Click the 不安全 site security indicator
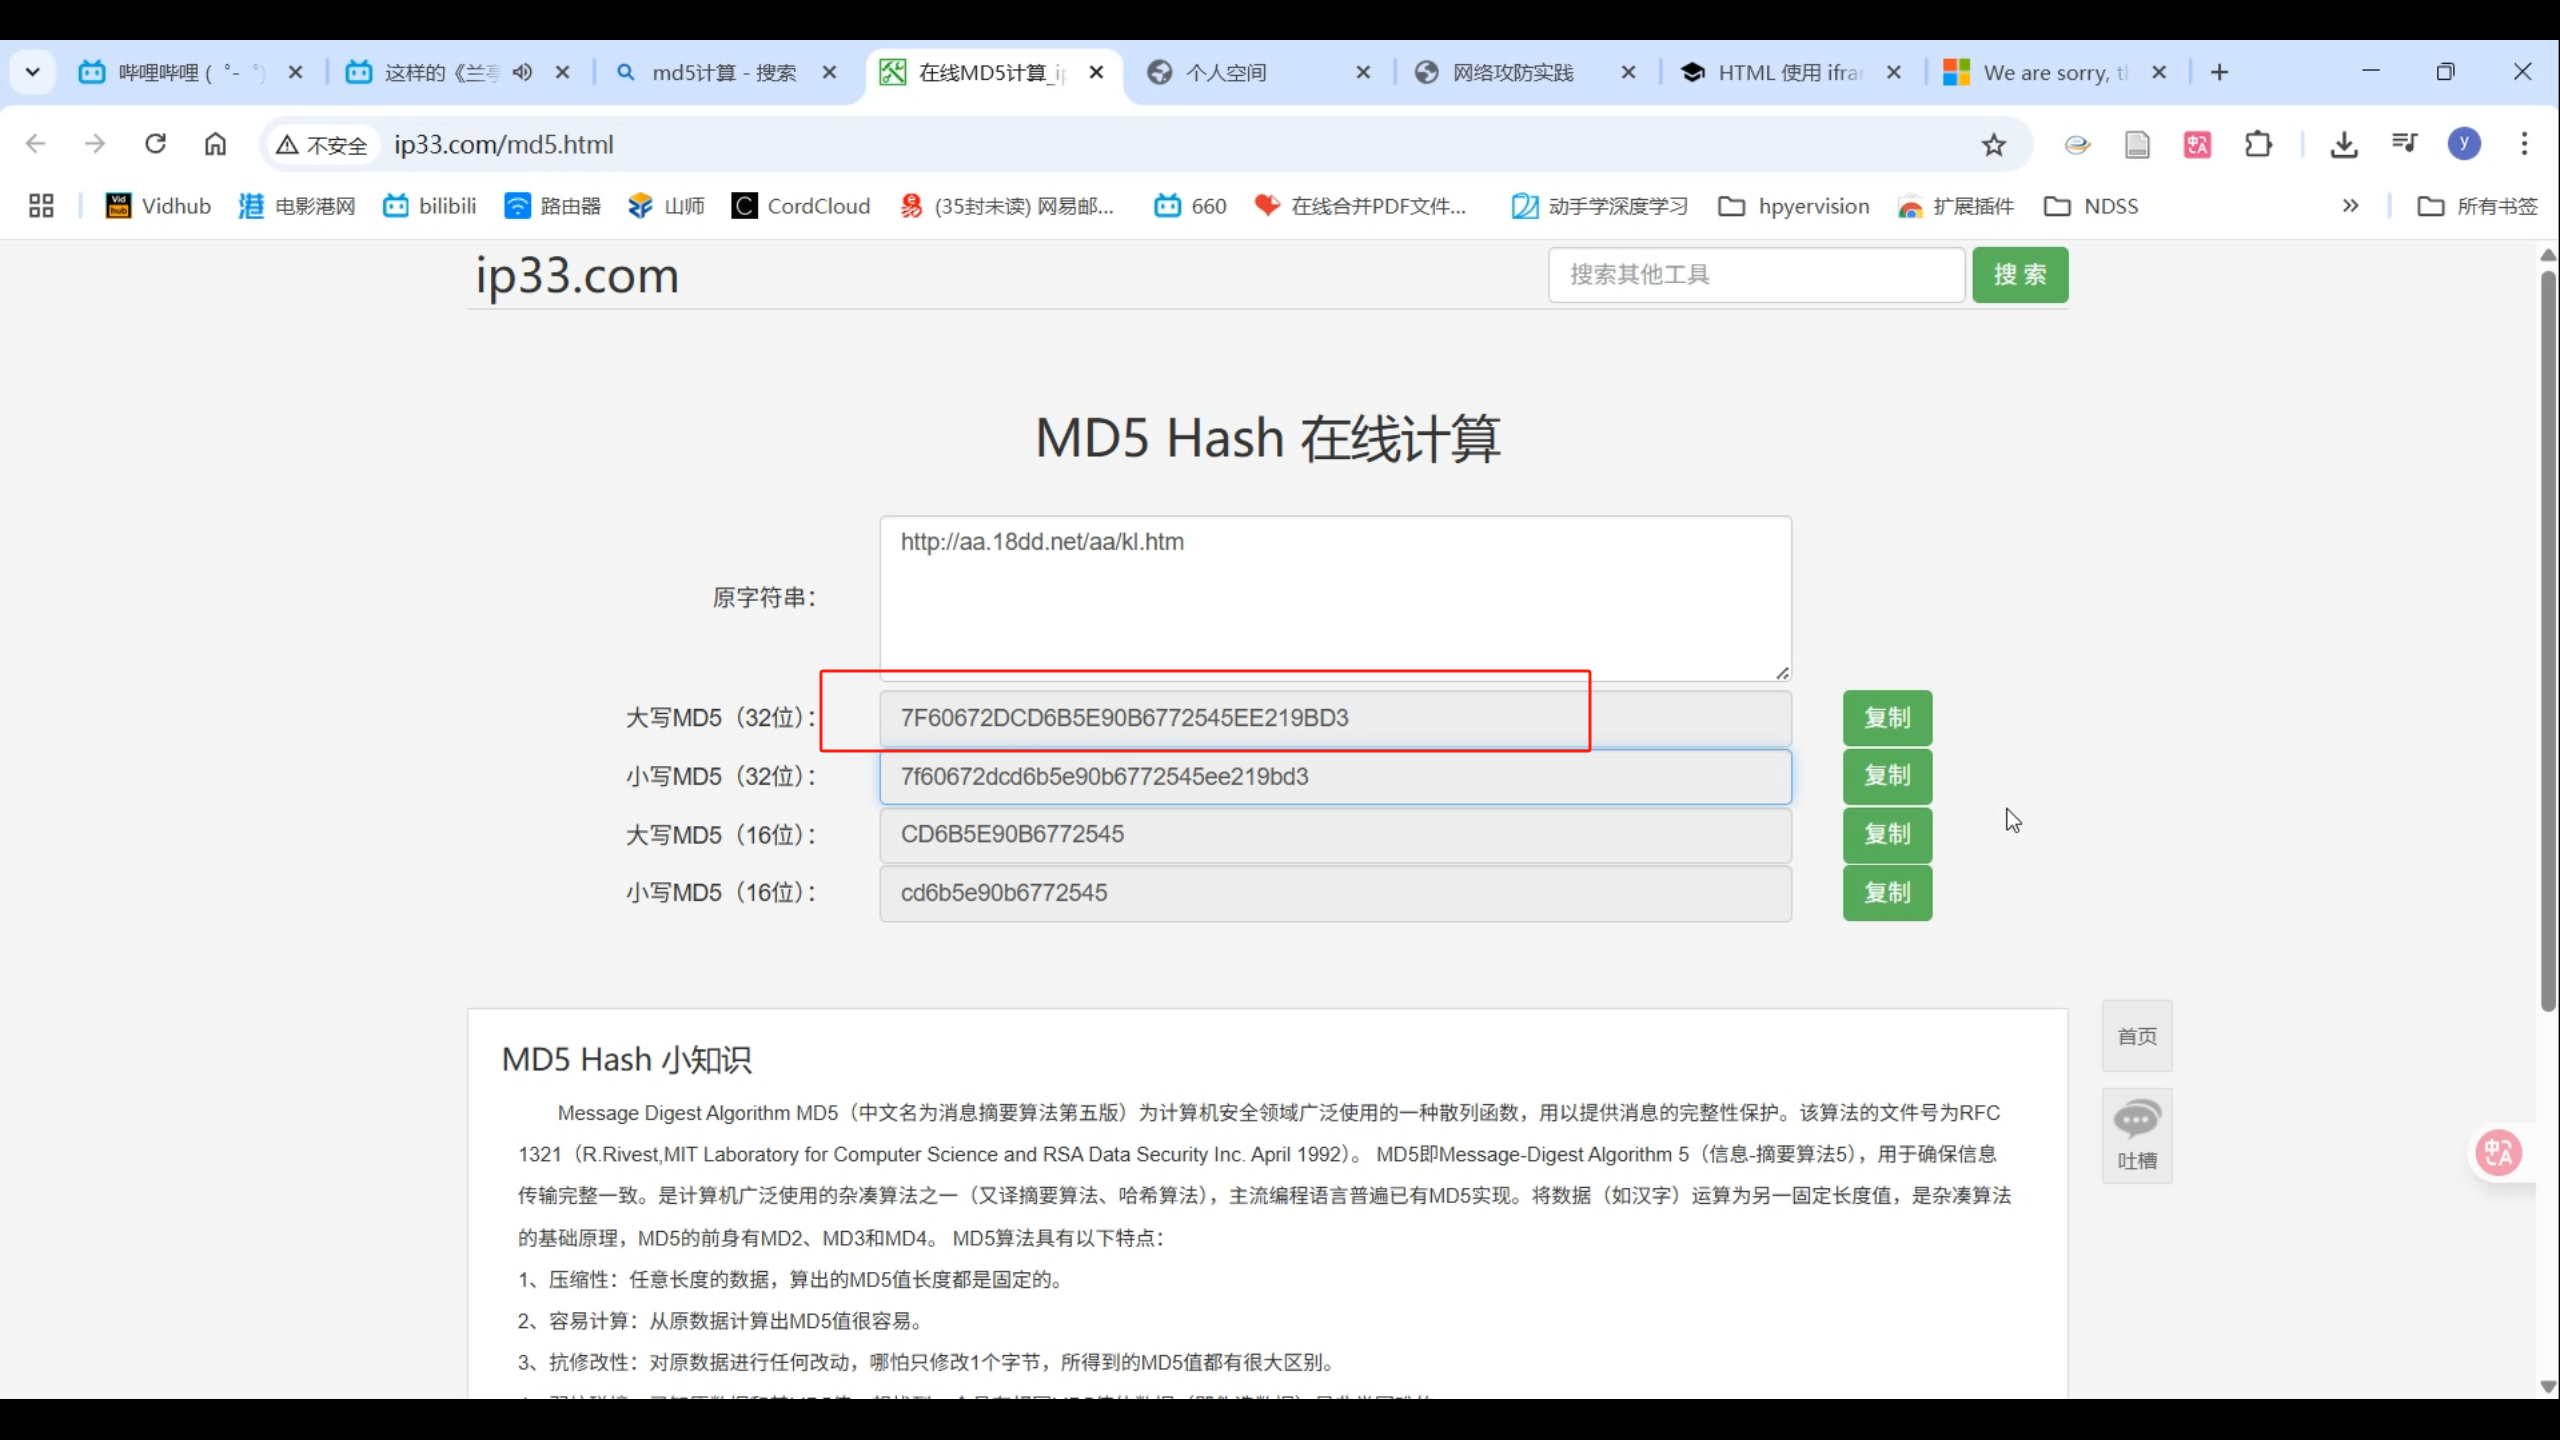The height and width of the screenshot is (1440, 2560). 322,145
